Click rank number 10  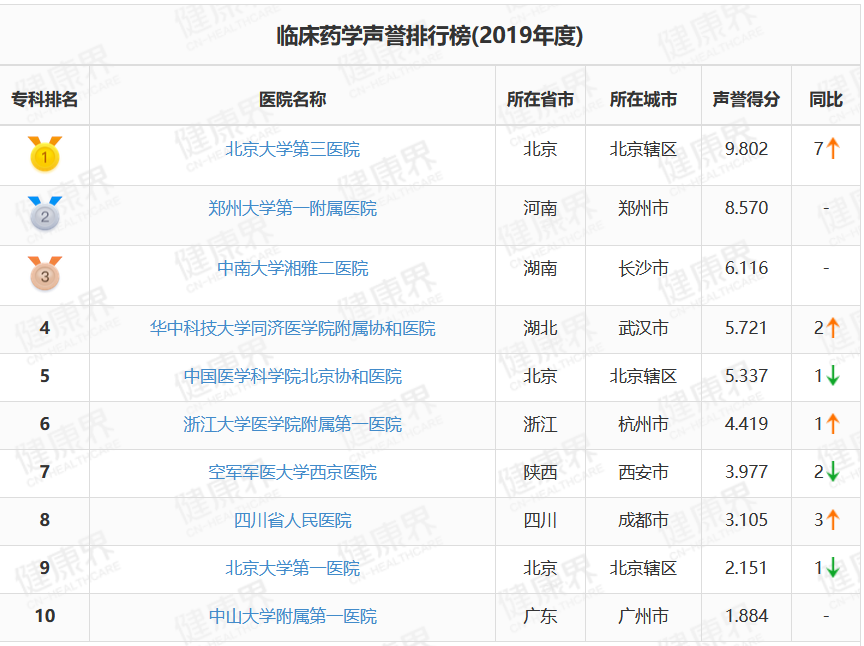point(45,616)
